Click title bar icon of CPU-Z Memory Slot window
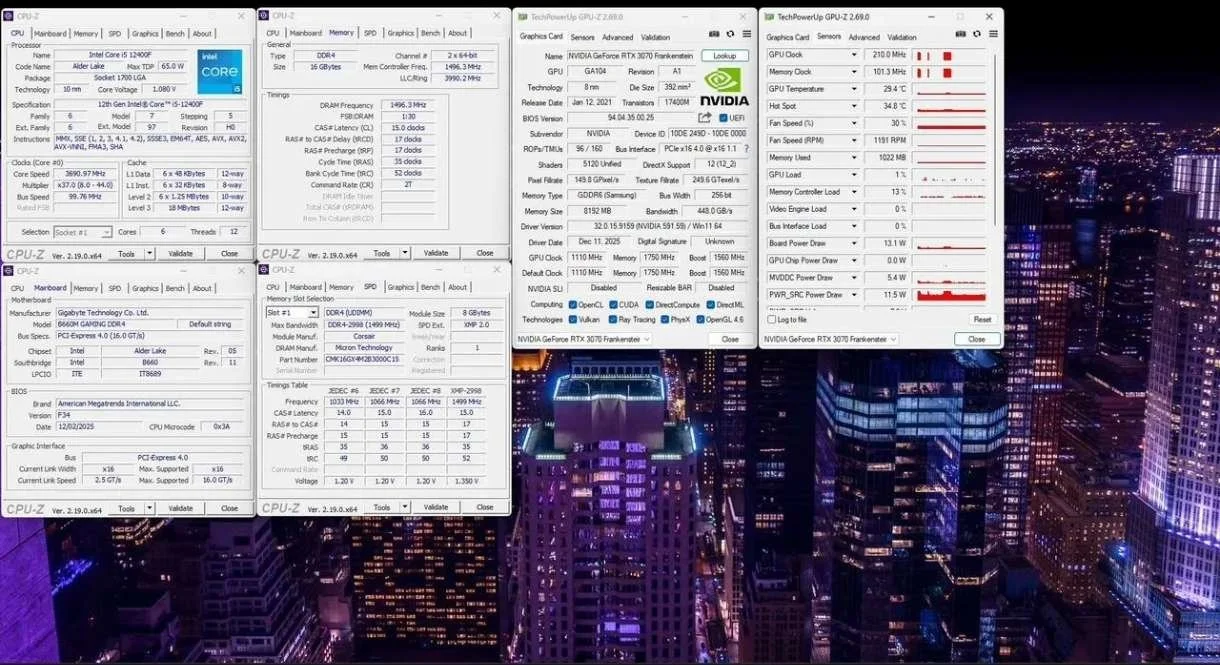Viewport: 1220px width, 665px height. tap(265, 270)
